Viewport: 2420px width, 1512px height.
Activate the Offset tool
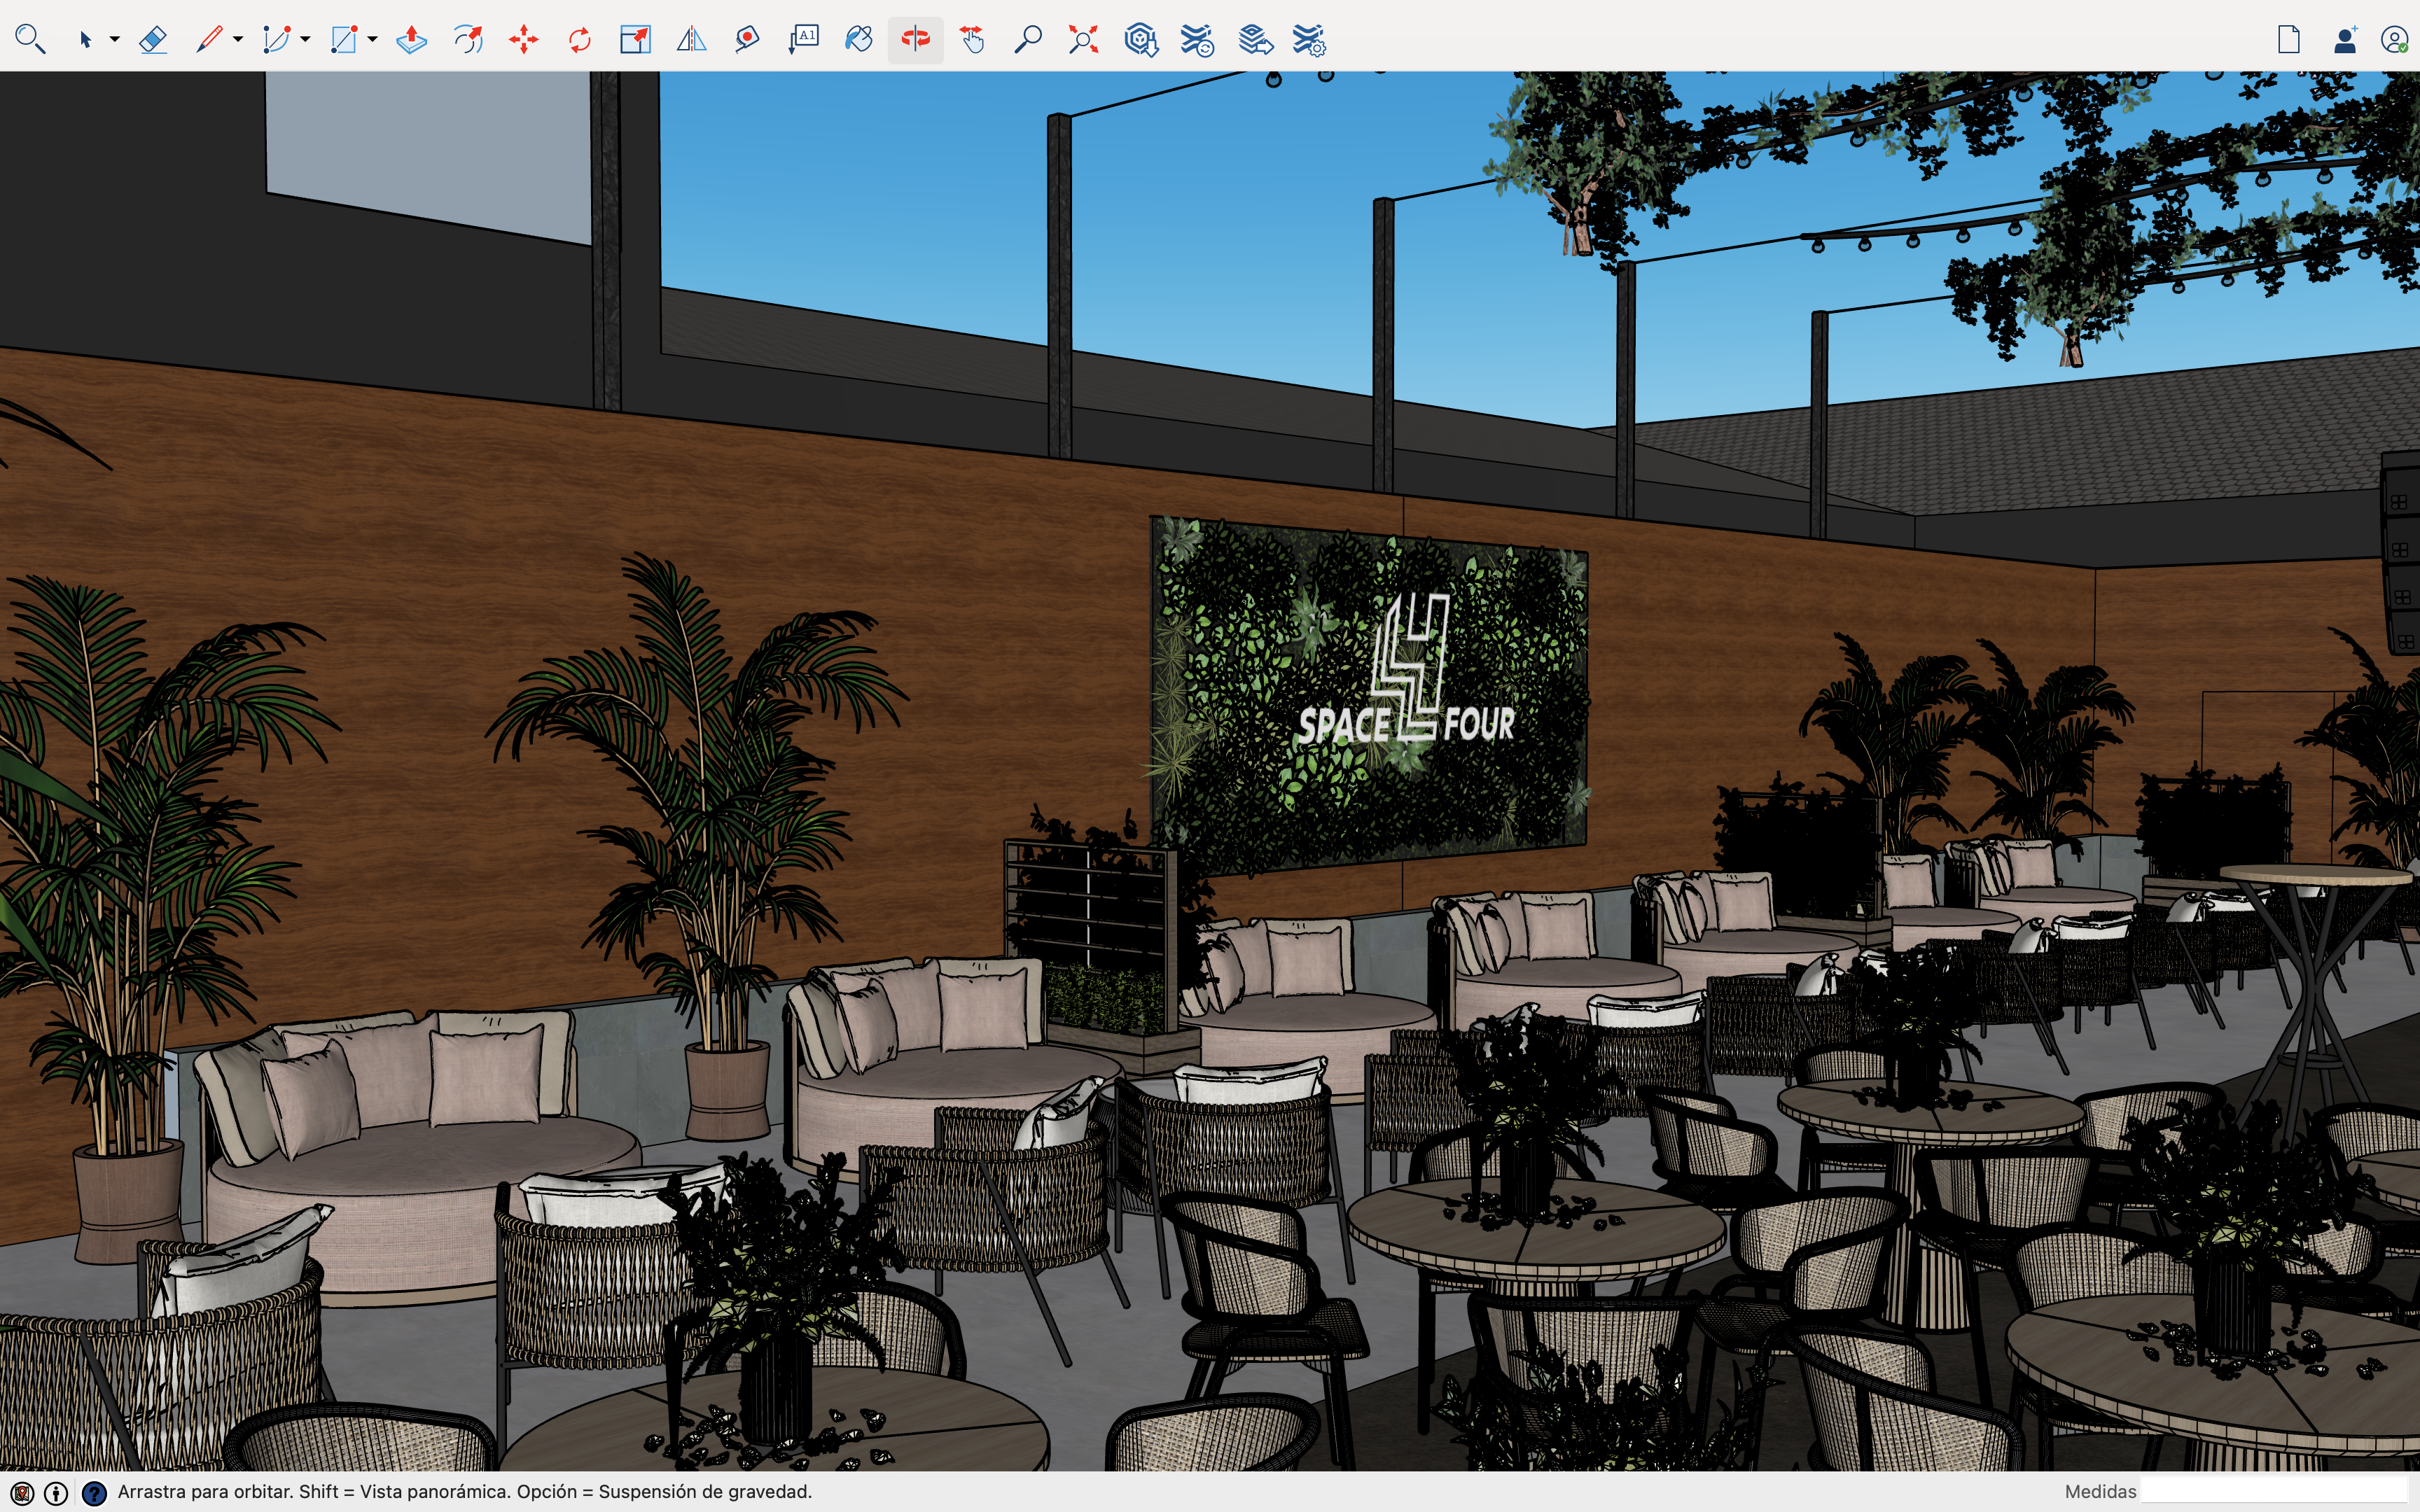tap(467, 40)
